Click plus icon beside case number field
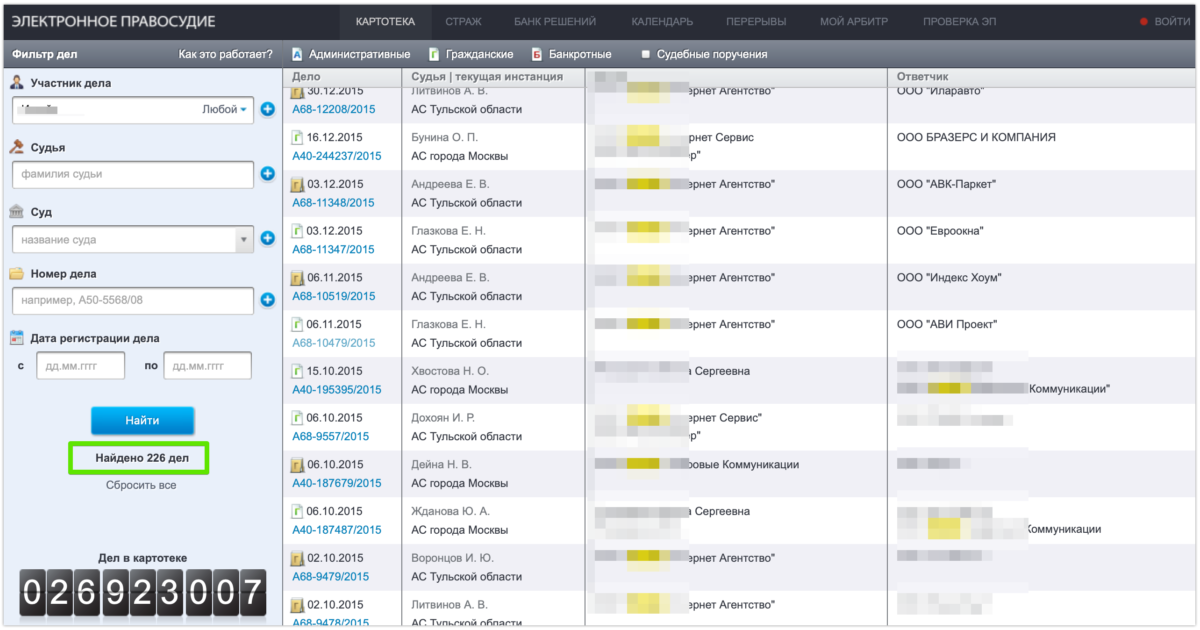 (268, 300)
